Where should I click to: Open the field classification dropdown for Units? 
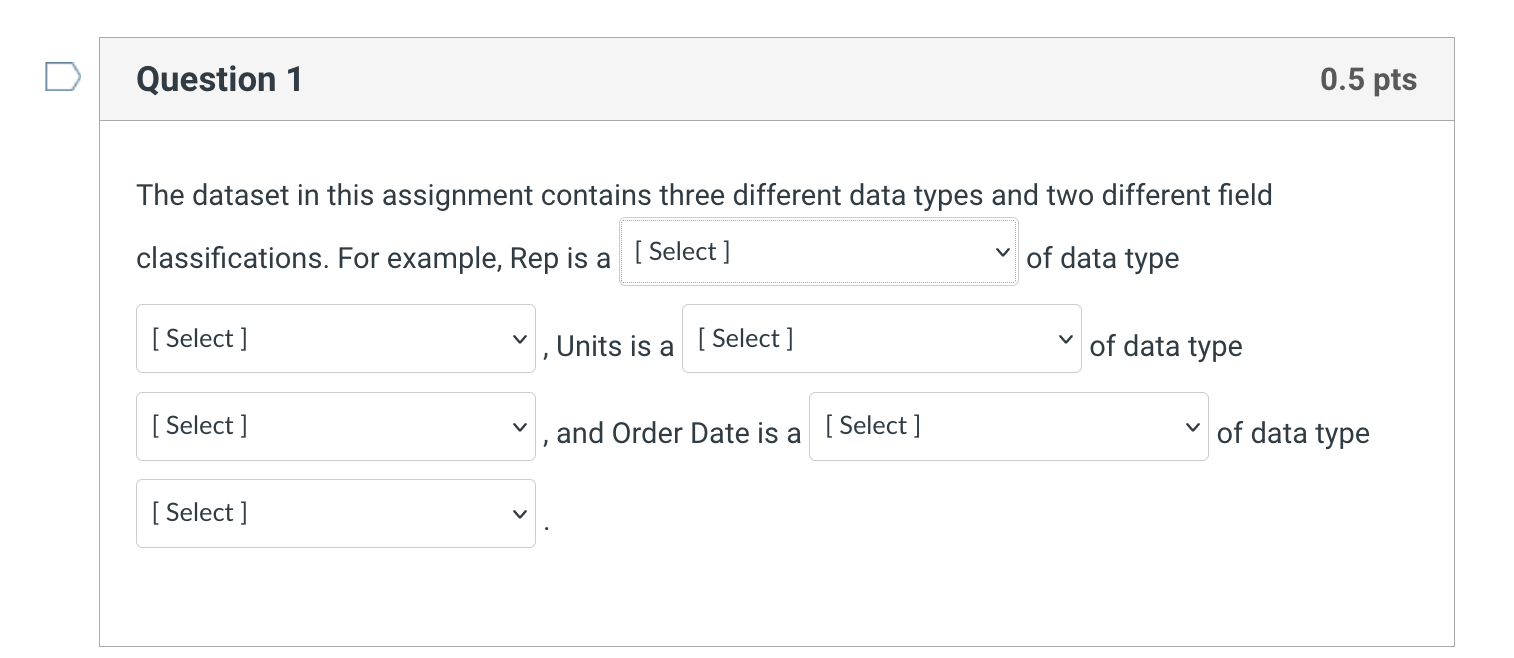point(881,338)
